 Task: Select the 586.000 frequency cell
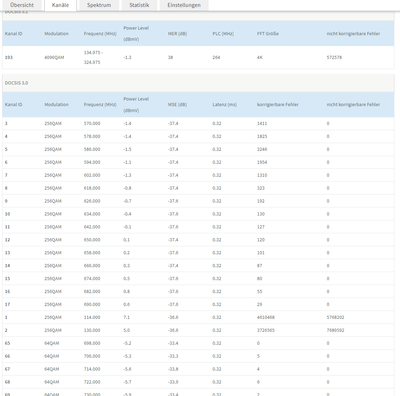point(92,149)
